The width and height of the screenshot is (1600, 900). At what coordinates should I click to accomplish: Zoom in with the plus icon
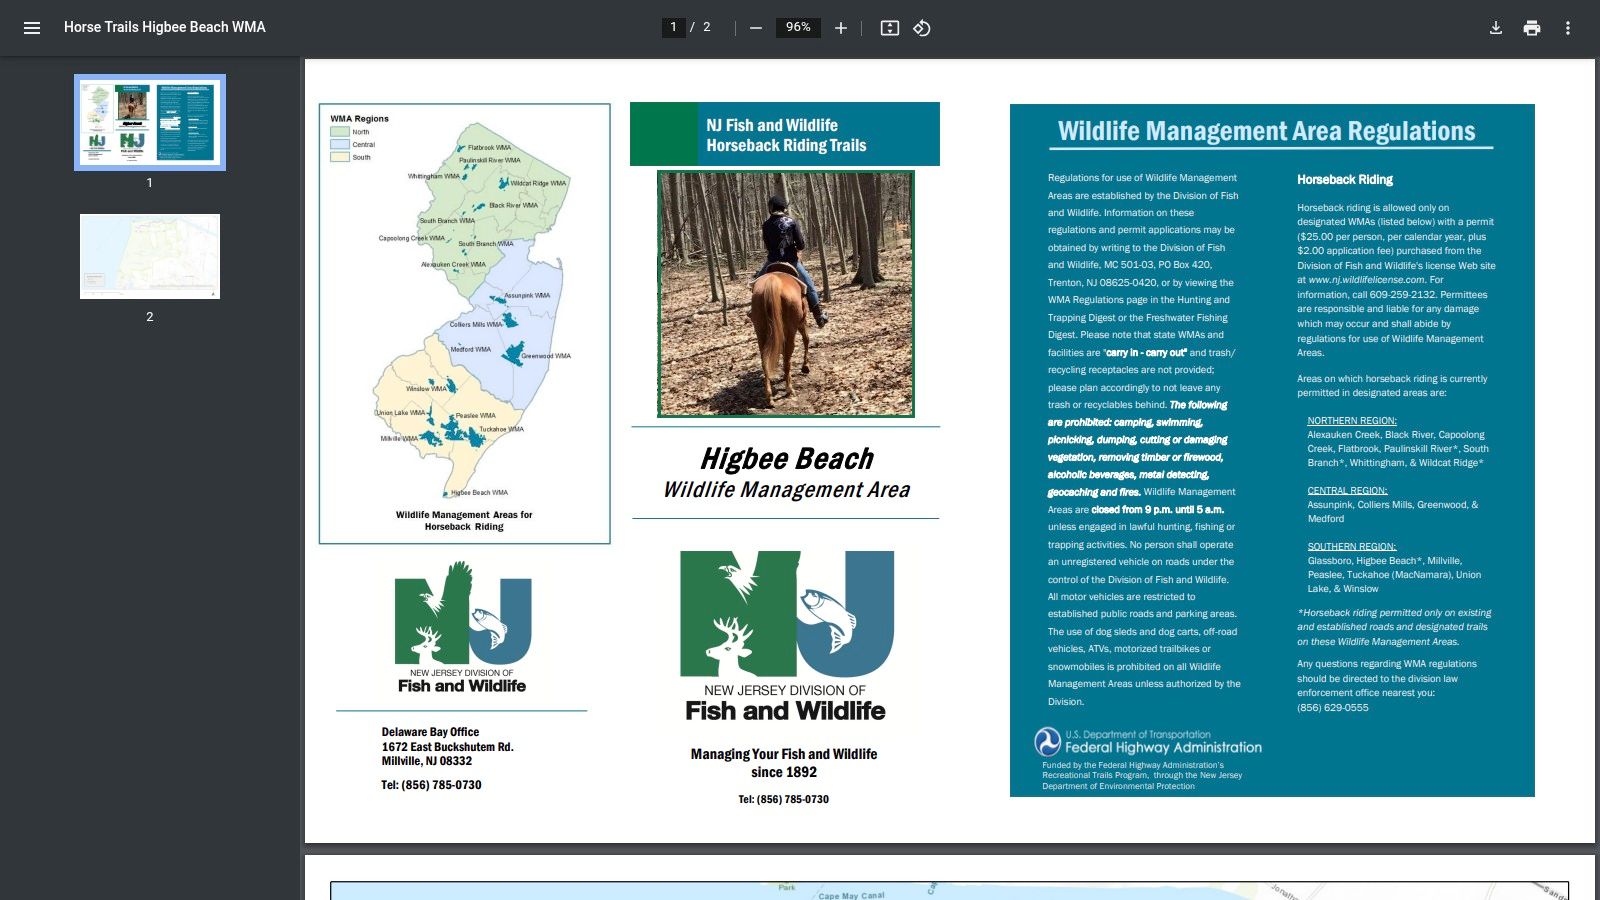[x=841, y=28]
